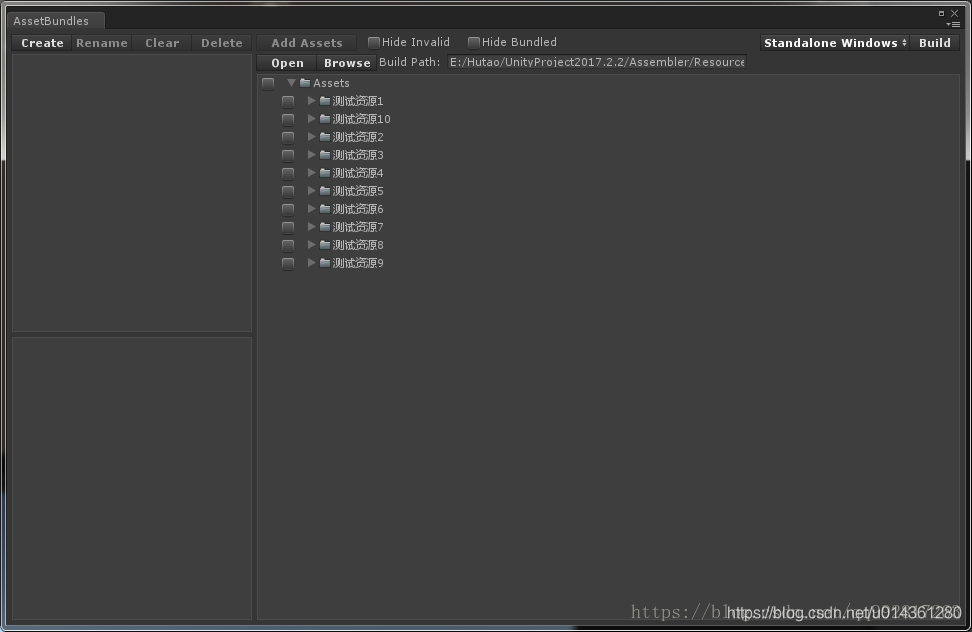Check the box for 测试资源9
The image size is (972, 632).
click(288, 263)
